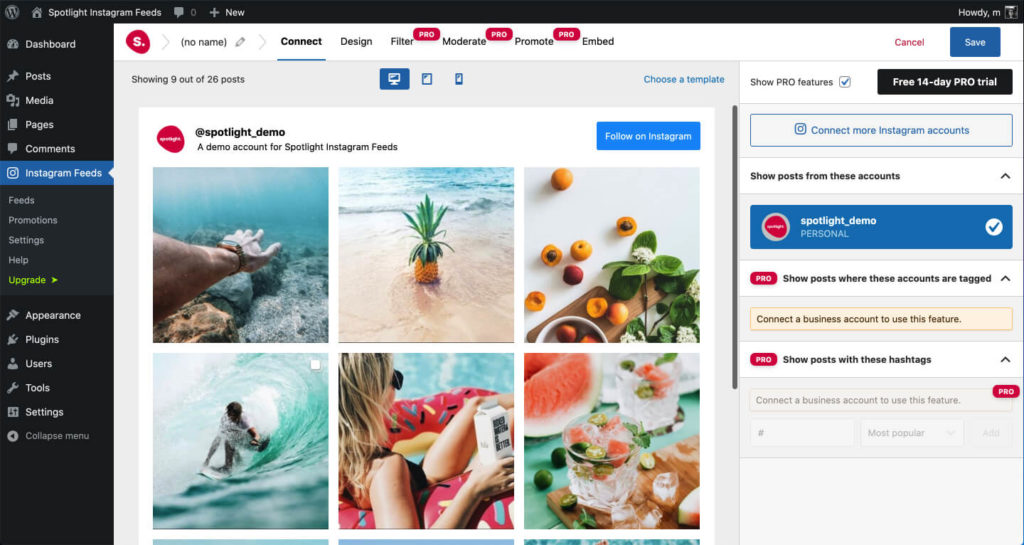The height and width of the screenshot is (545, 1024).
Task: Click Follow on Instagram button
Action: tap(648, 136)
